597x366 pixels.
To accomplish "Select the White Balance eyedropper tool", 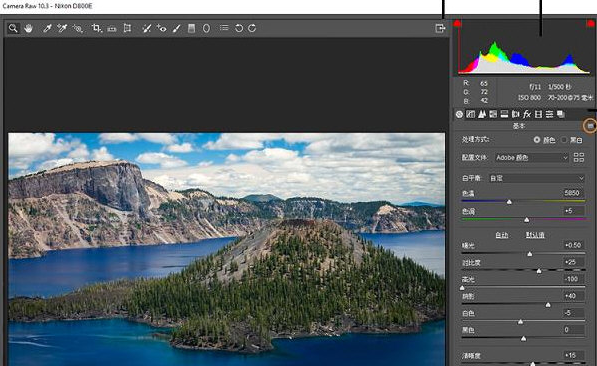I will 47,28.
